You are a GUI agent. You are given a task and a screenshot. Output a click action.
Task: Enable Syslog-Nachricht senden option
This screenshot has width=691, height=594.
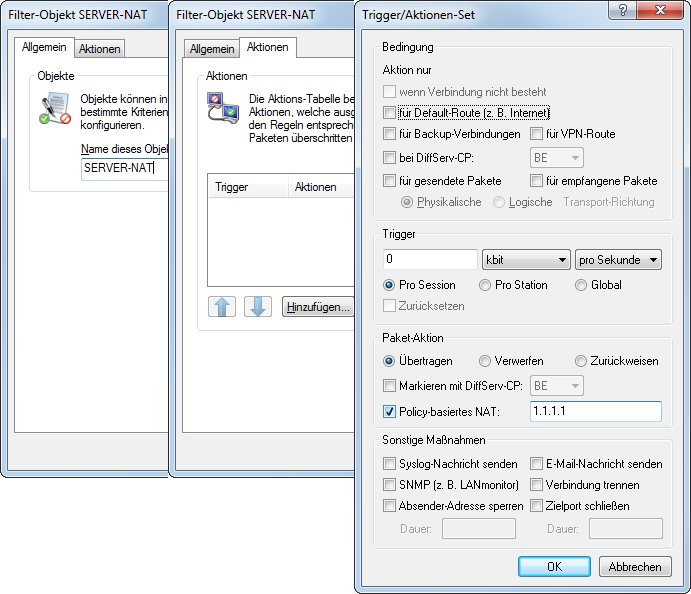(x=390, y=464)
